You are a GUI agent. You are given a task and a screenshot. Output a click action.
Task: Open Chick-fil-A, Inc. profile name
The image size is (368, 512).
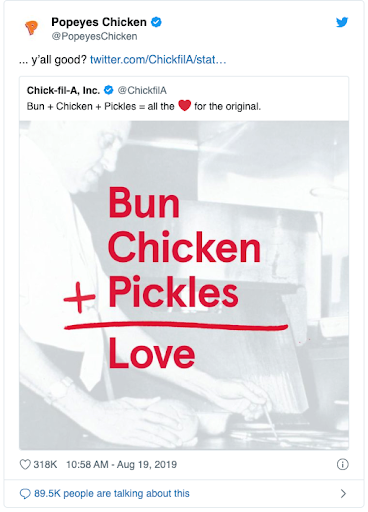63,90
